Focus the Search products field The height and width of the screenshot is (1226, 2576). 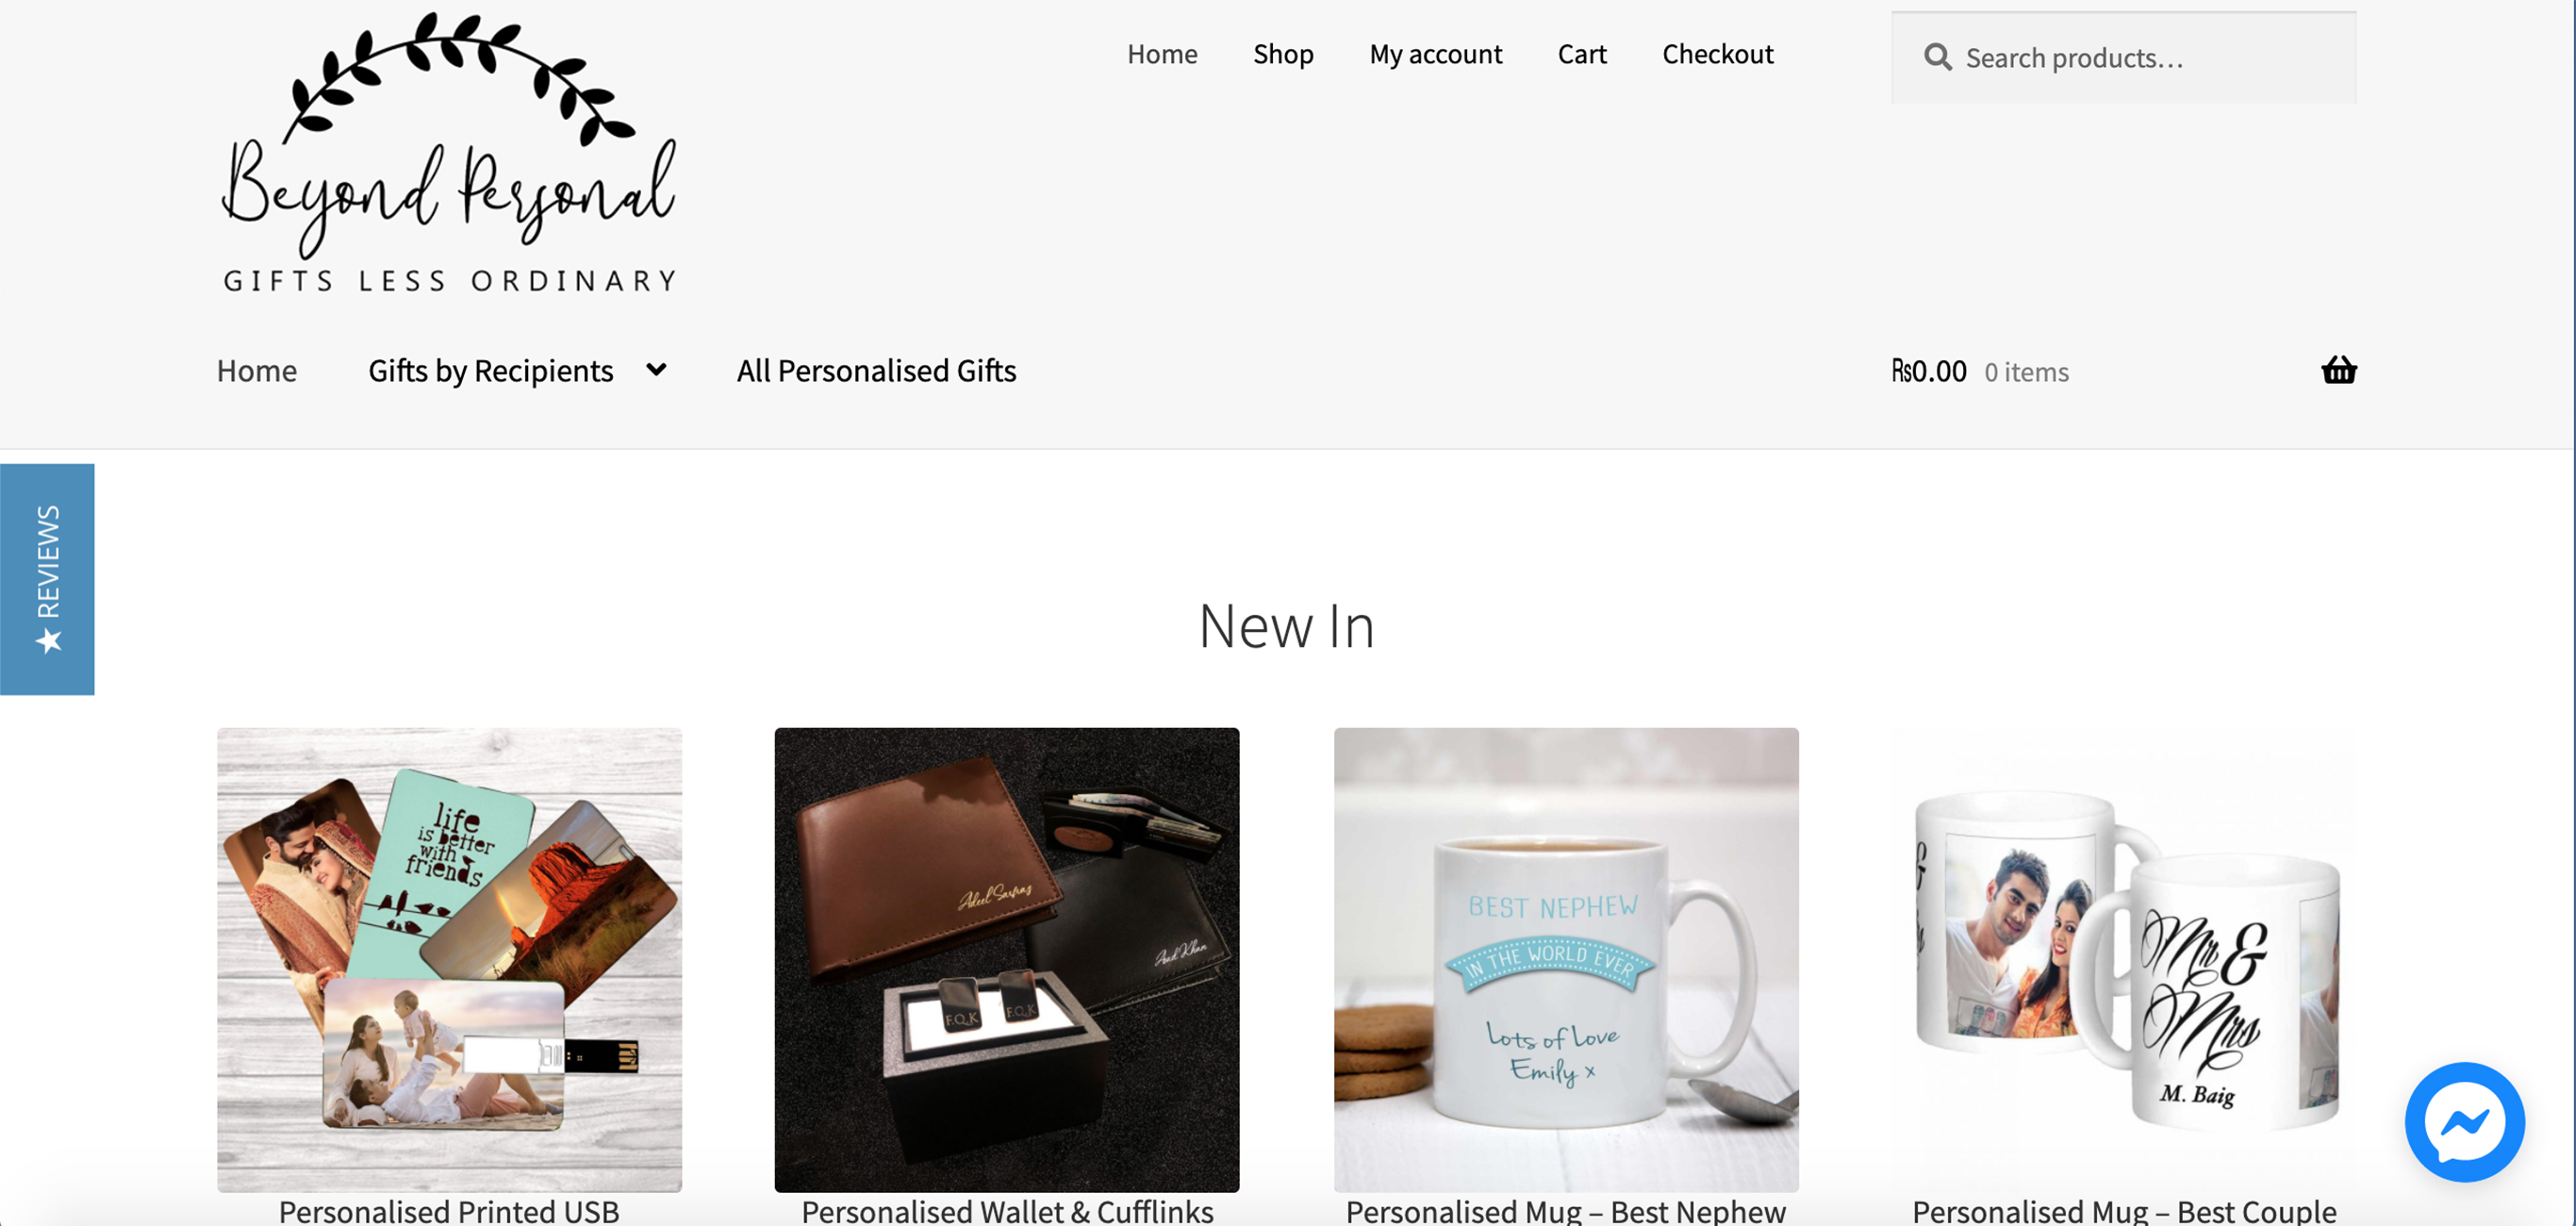[x=2123, y=58]
